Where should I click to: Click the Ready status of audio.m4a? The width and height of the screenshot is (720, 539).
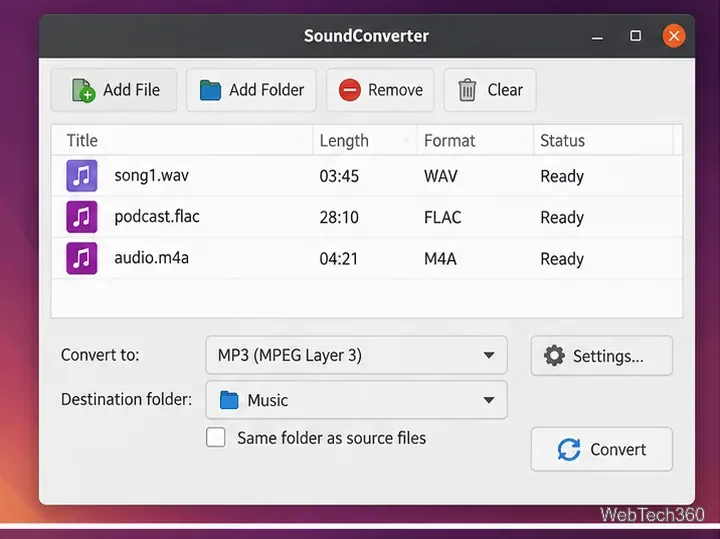click(562, 259)
